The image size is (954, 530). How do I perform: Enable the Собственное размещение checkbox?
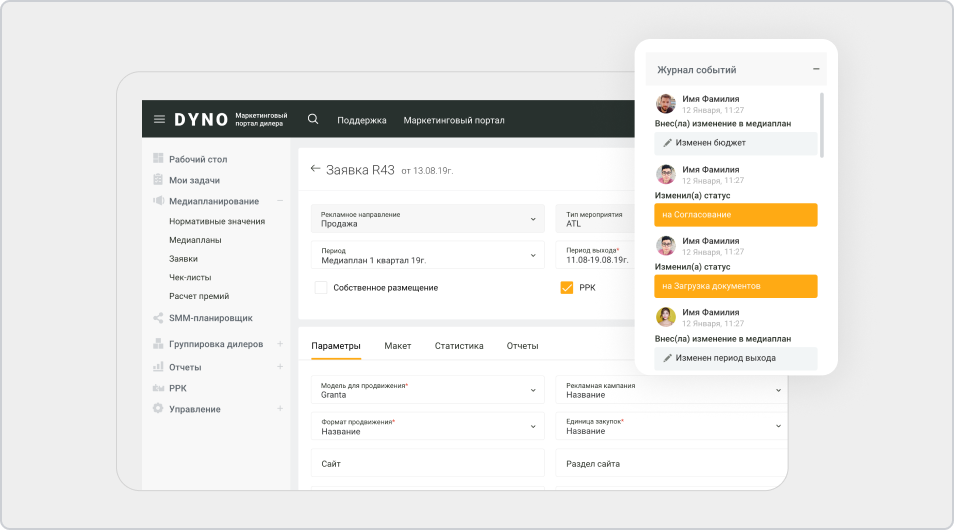coord(321,288)
